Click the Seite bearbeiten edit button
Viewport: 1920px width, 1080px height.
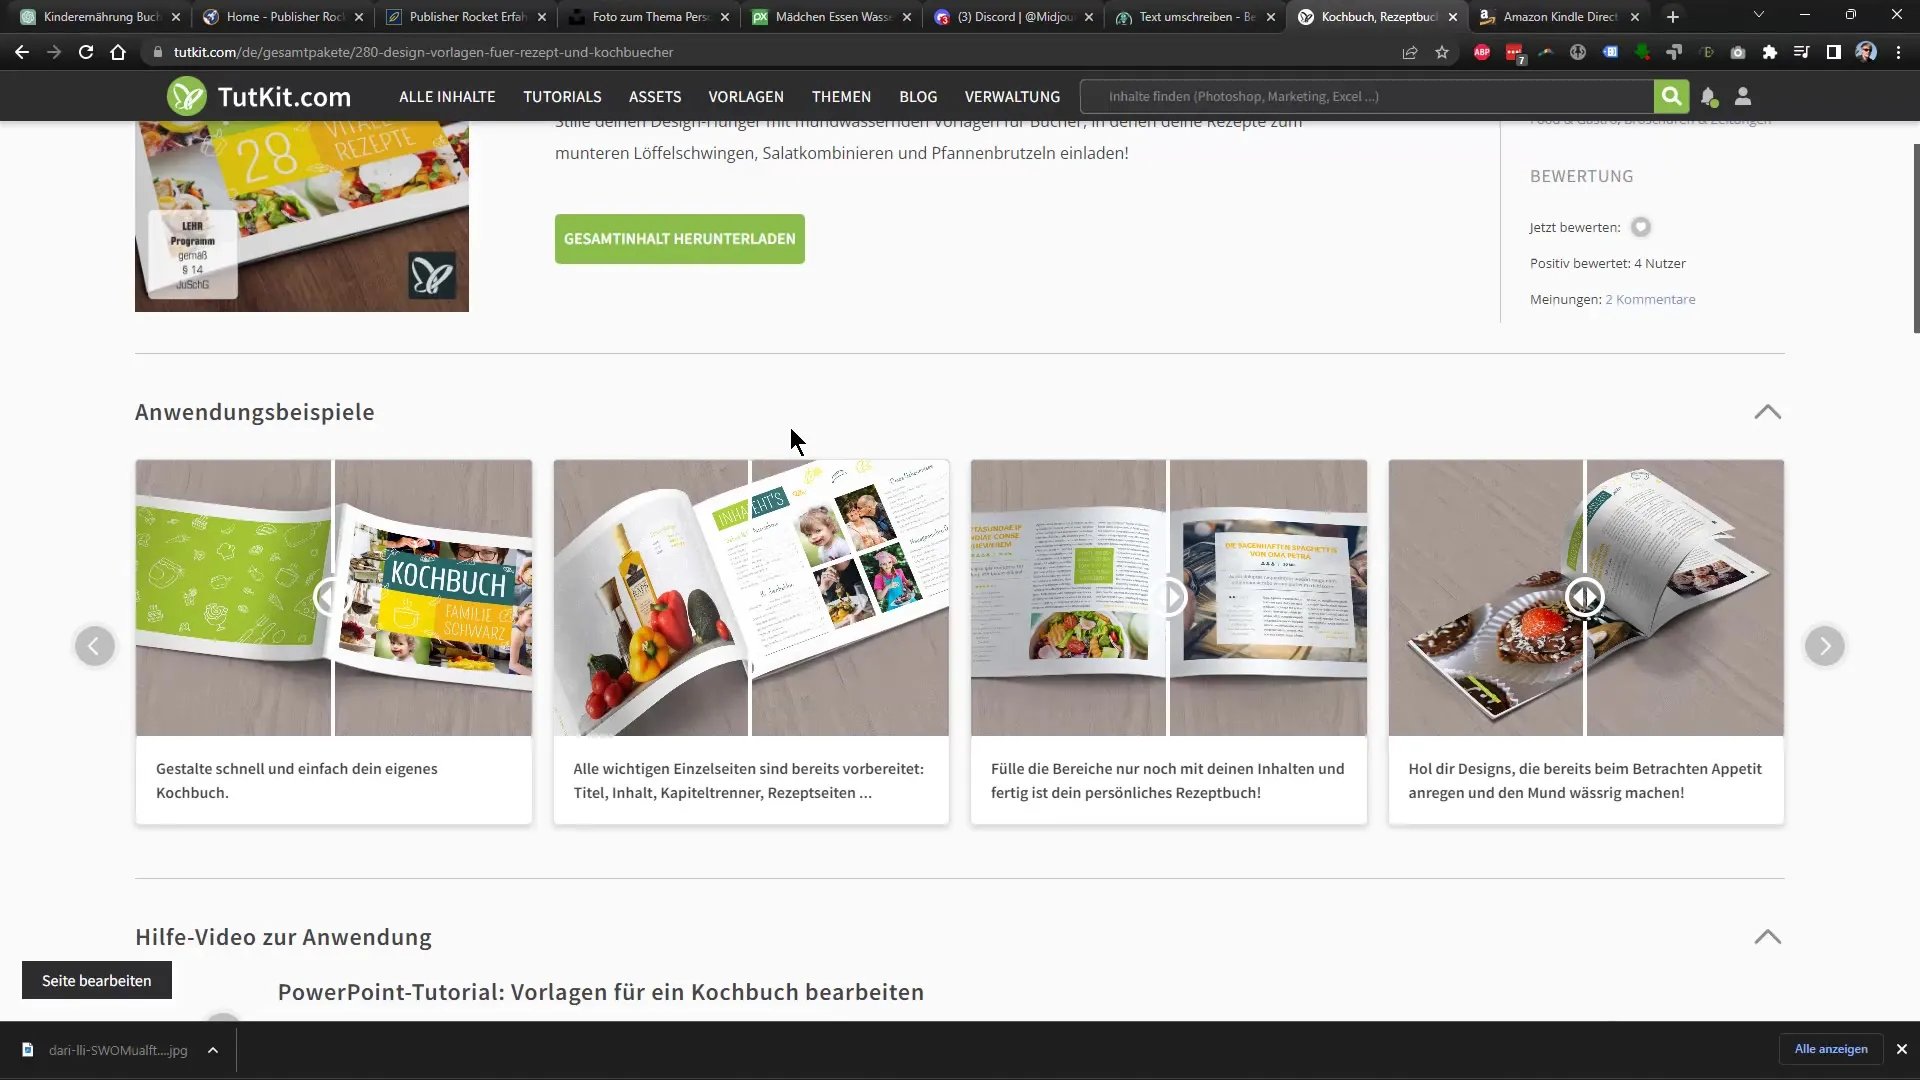tap(96, 980)
